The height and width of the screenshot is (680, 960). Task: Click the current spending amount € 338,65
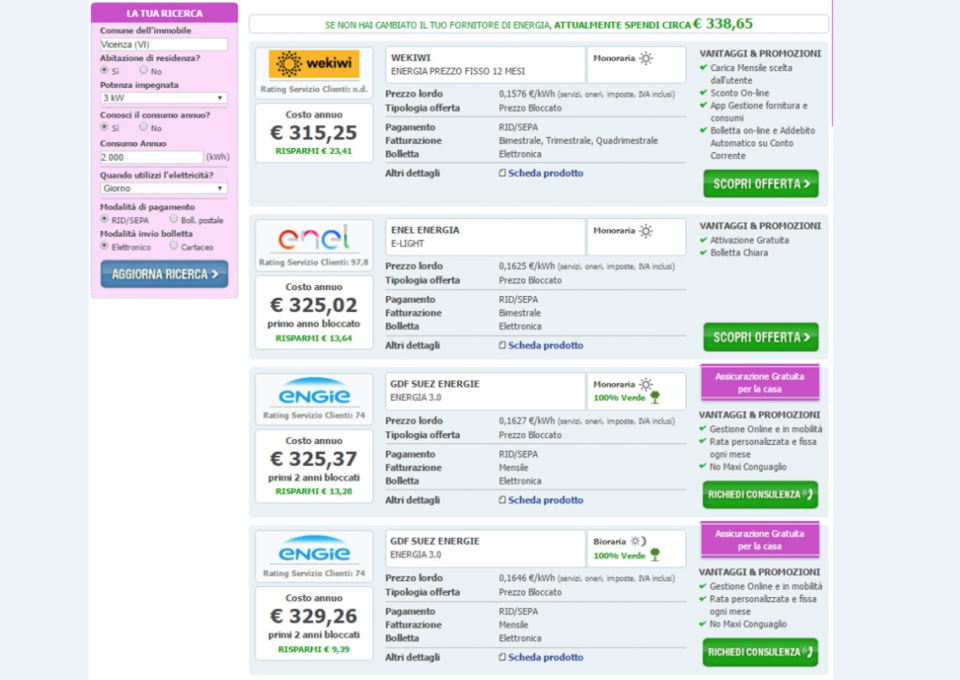point(723,24)
